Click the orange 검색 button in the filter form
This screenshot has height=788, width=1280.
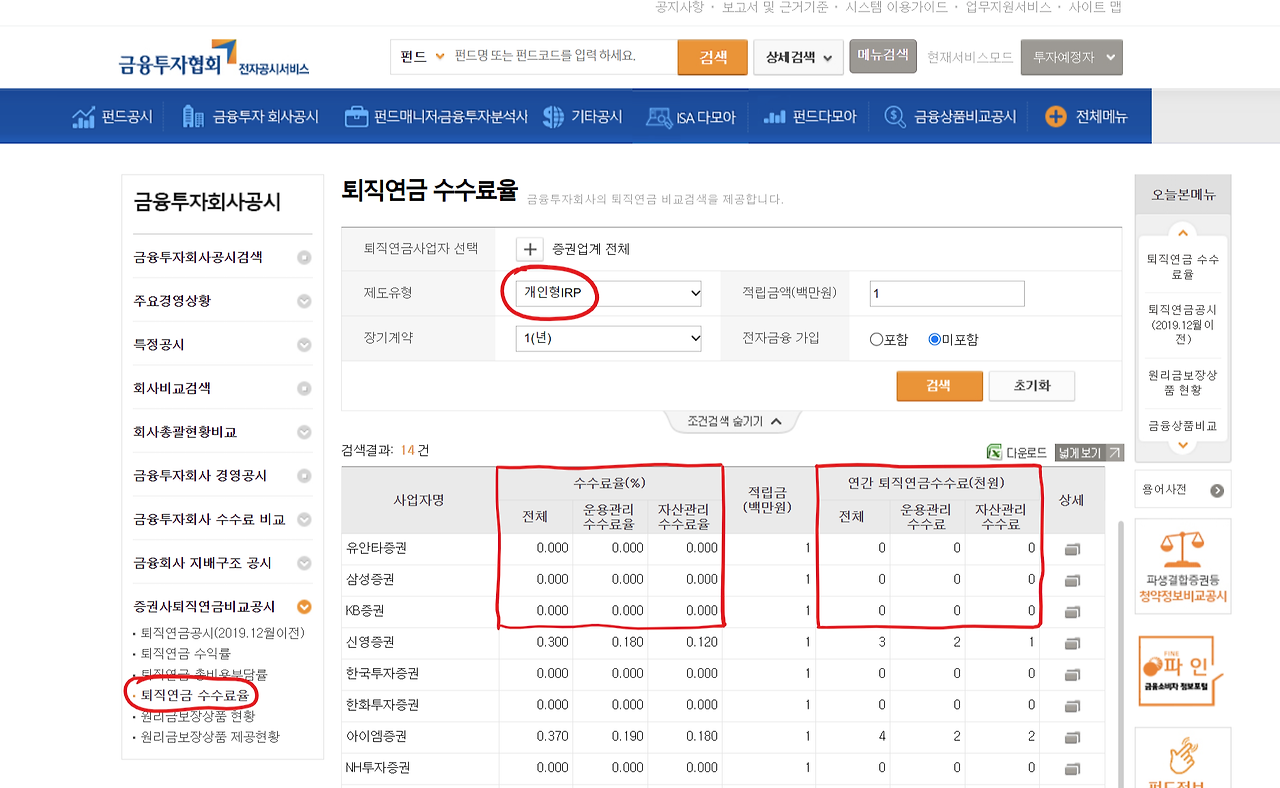click(939, 386)
